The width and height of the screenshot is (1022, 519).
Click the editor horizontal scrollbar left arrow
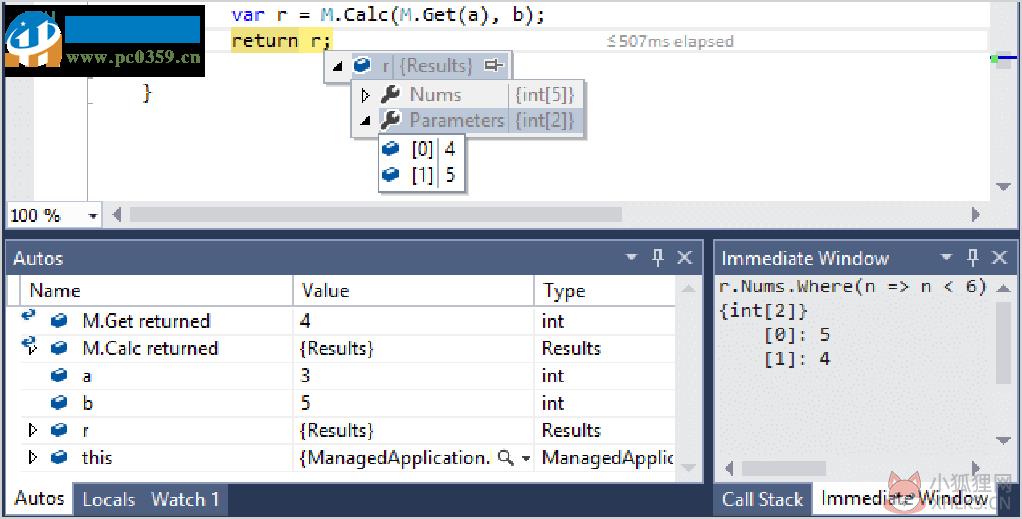coord(117,215)
